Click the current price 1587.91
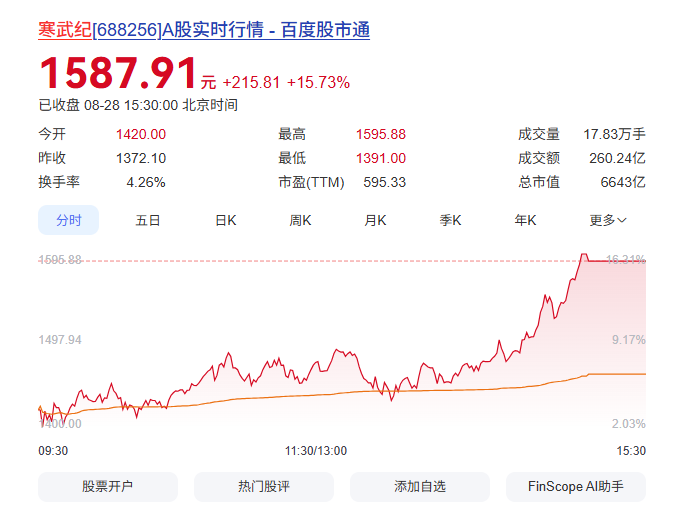This screenshot has width=694, height=524. (x=118, y=73)
